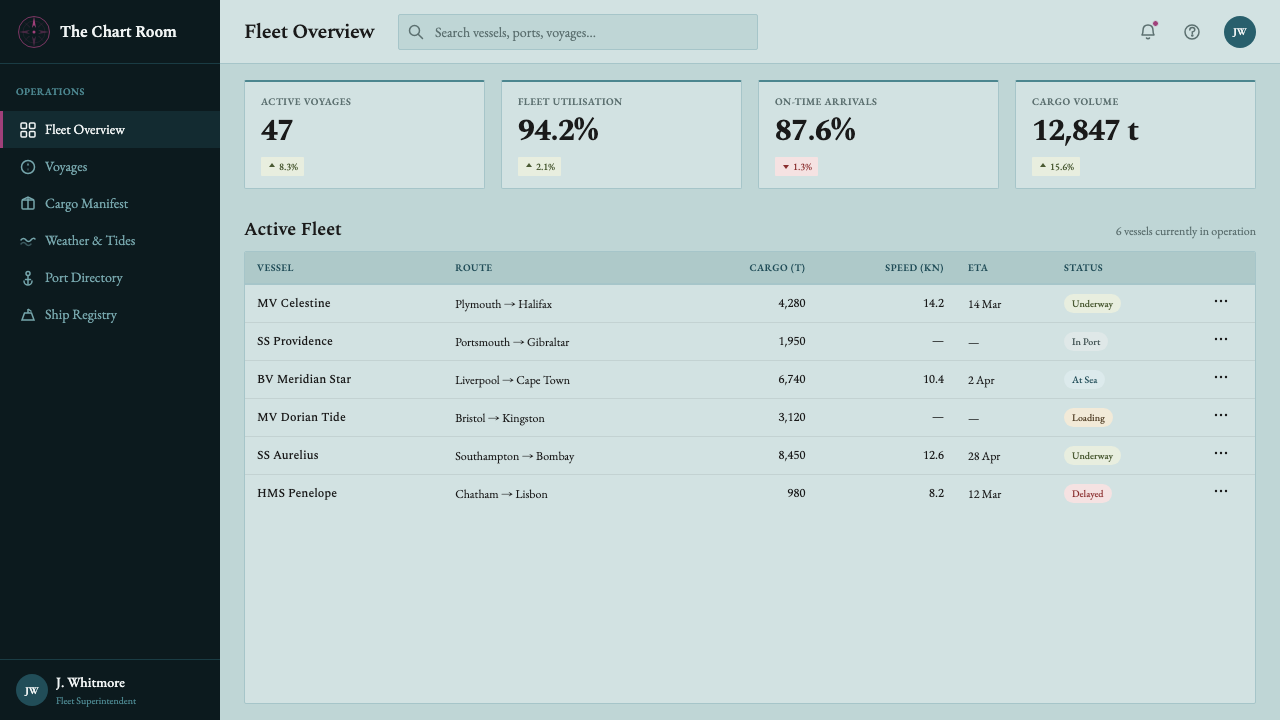
Task: Click the 8.3% trend badge
Action: click(x=282, y=167)
